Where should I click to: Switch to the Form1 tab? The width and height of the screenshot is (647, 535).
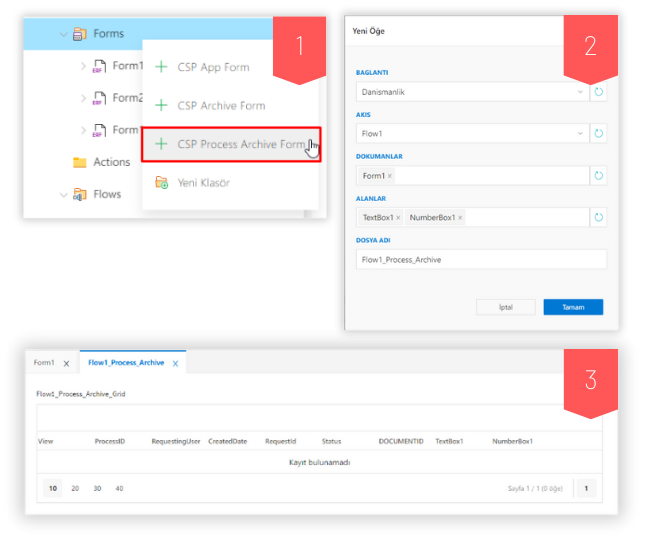(x=44, y=363)
